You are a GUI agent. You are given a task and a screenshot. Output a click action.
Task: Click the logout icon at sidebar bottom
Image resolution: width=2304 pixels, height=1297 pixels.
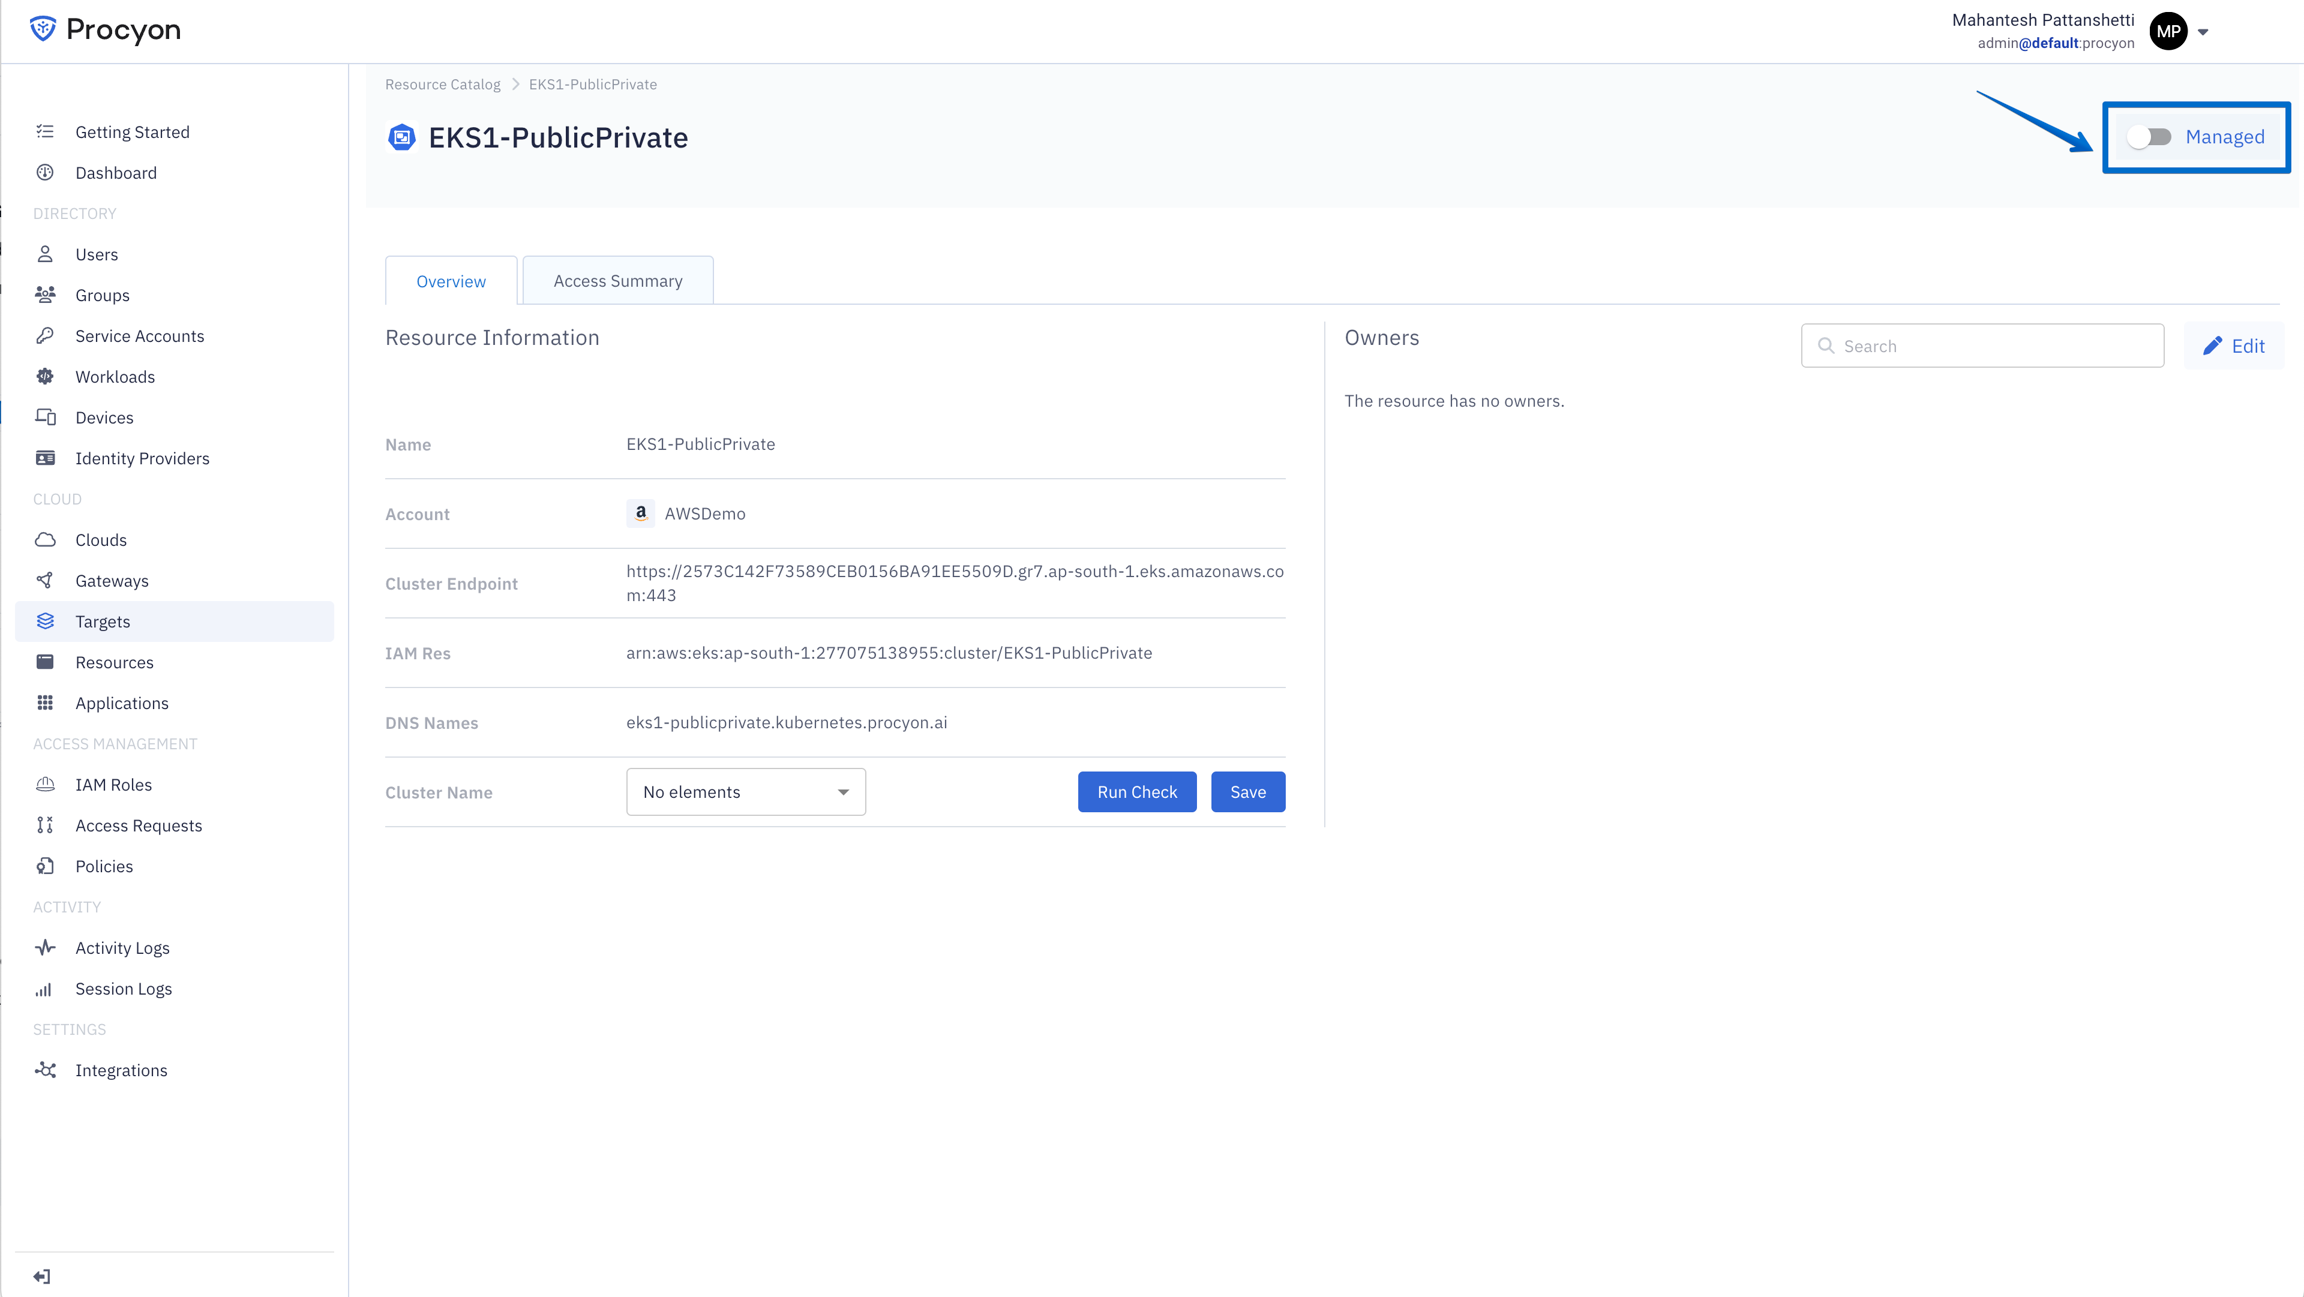click(42, 1275)
